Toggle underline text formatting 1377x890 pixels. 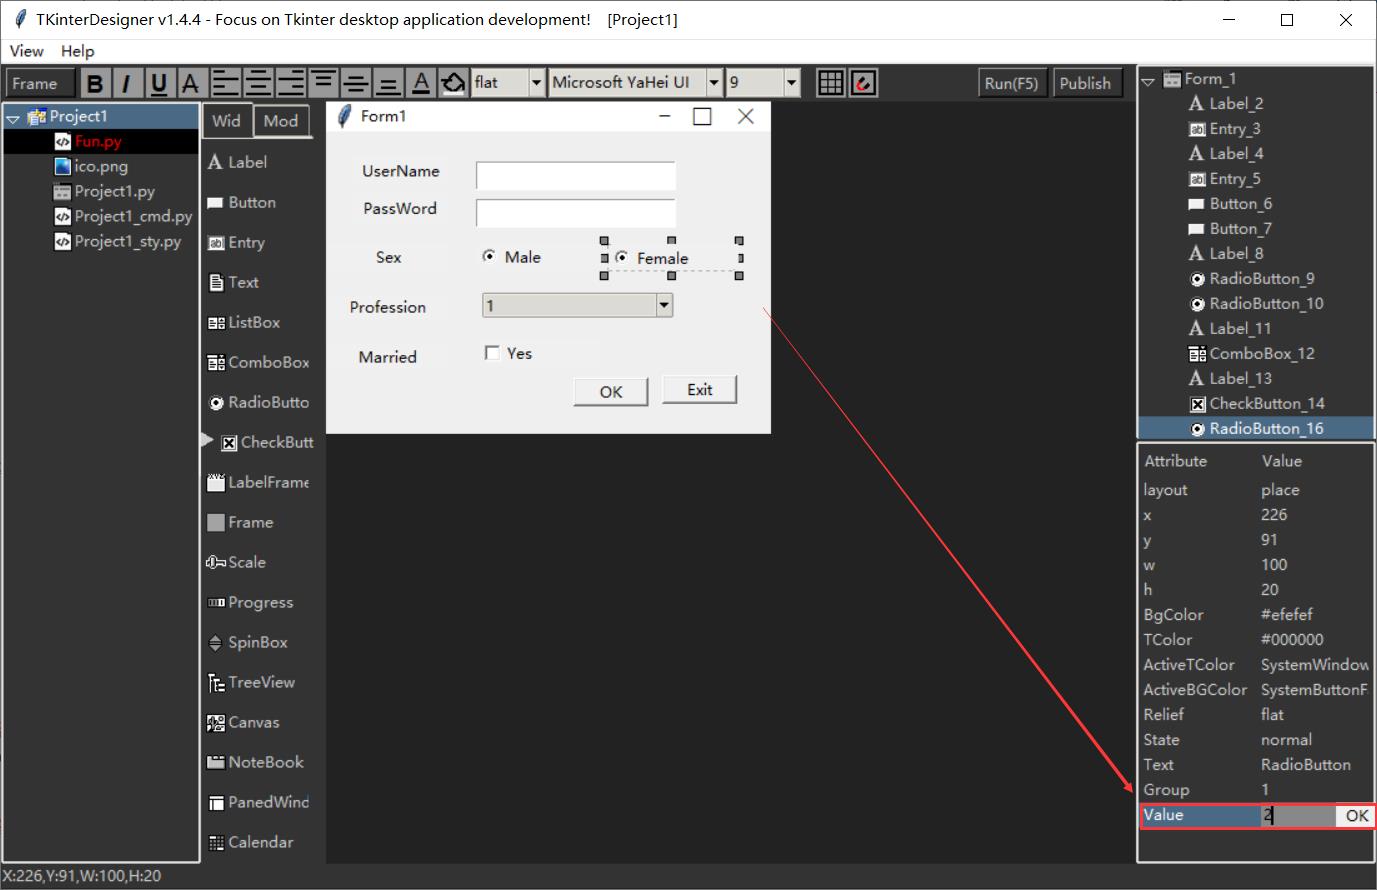click(x=158, y=83)
